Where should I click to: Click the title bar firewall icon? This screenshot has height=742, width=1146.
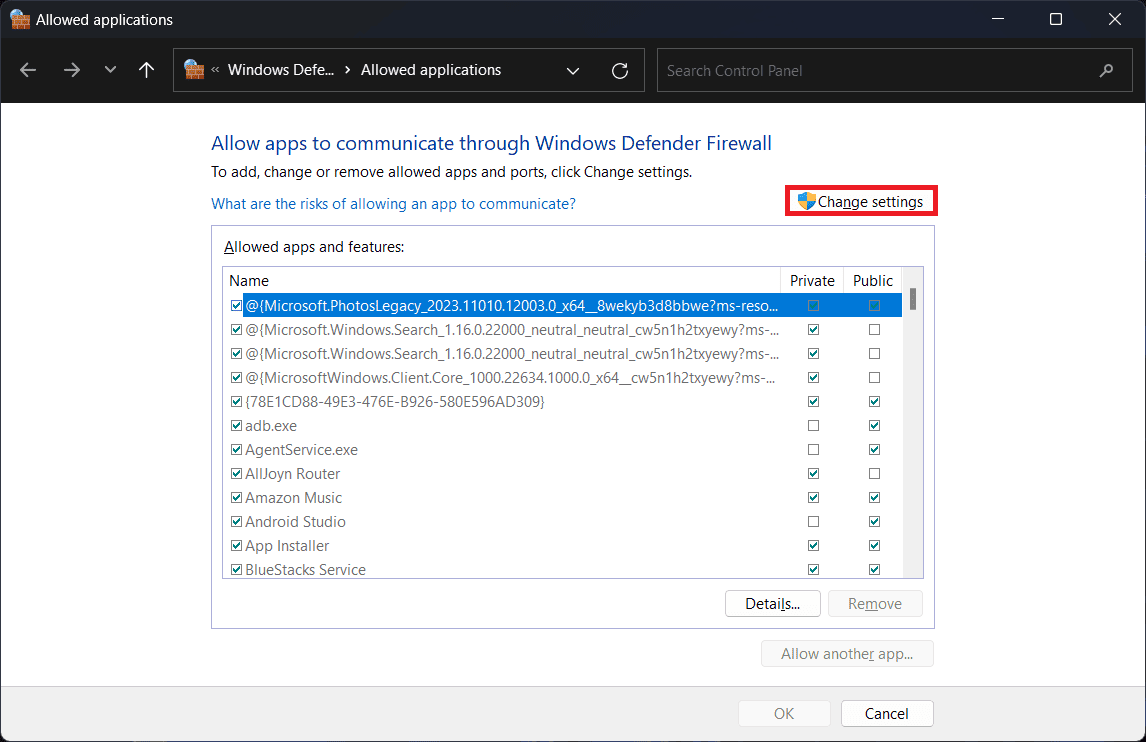(x=20, y=19)
